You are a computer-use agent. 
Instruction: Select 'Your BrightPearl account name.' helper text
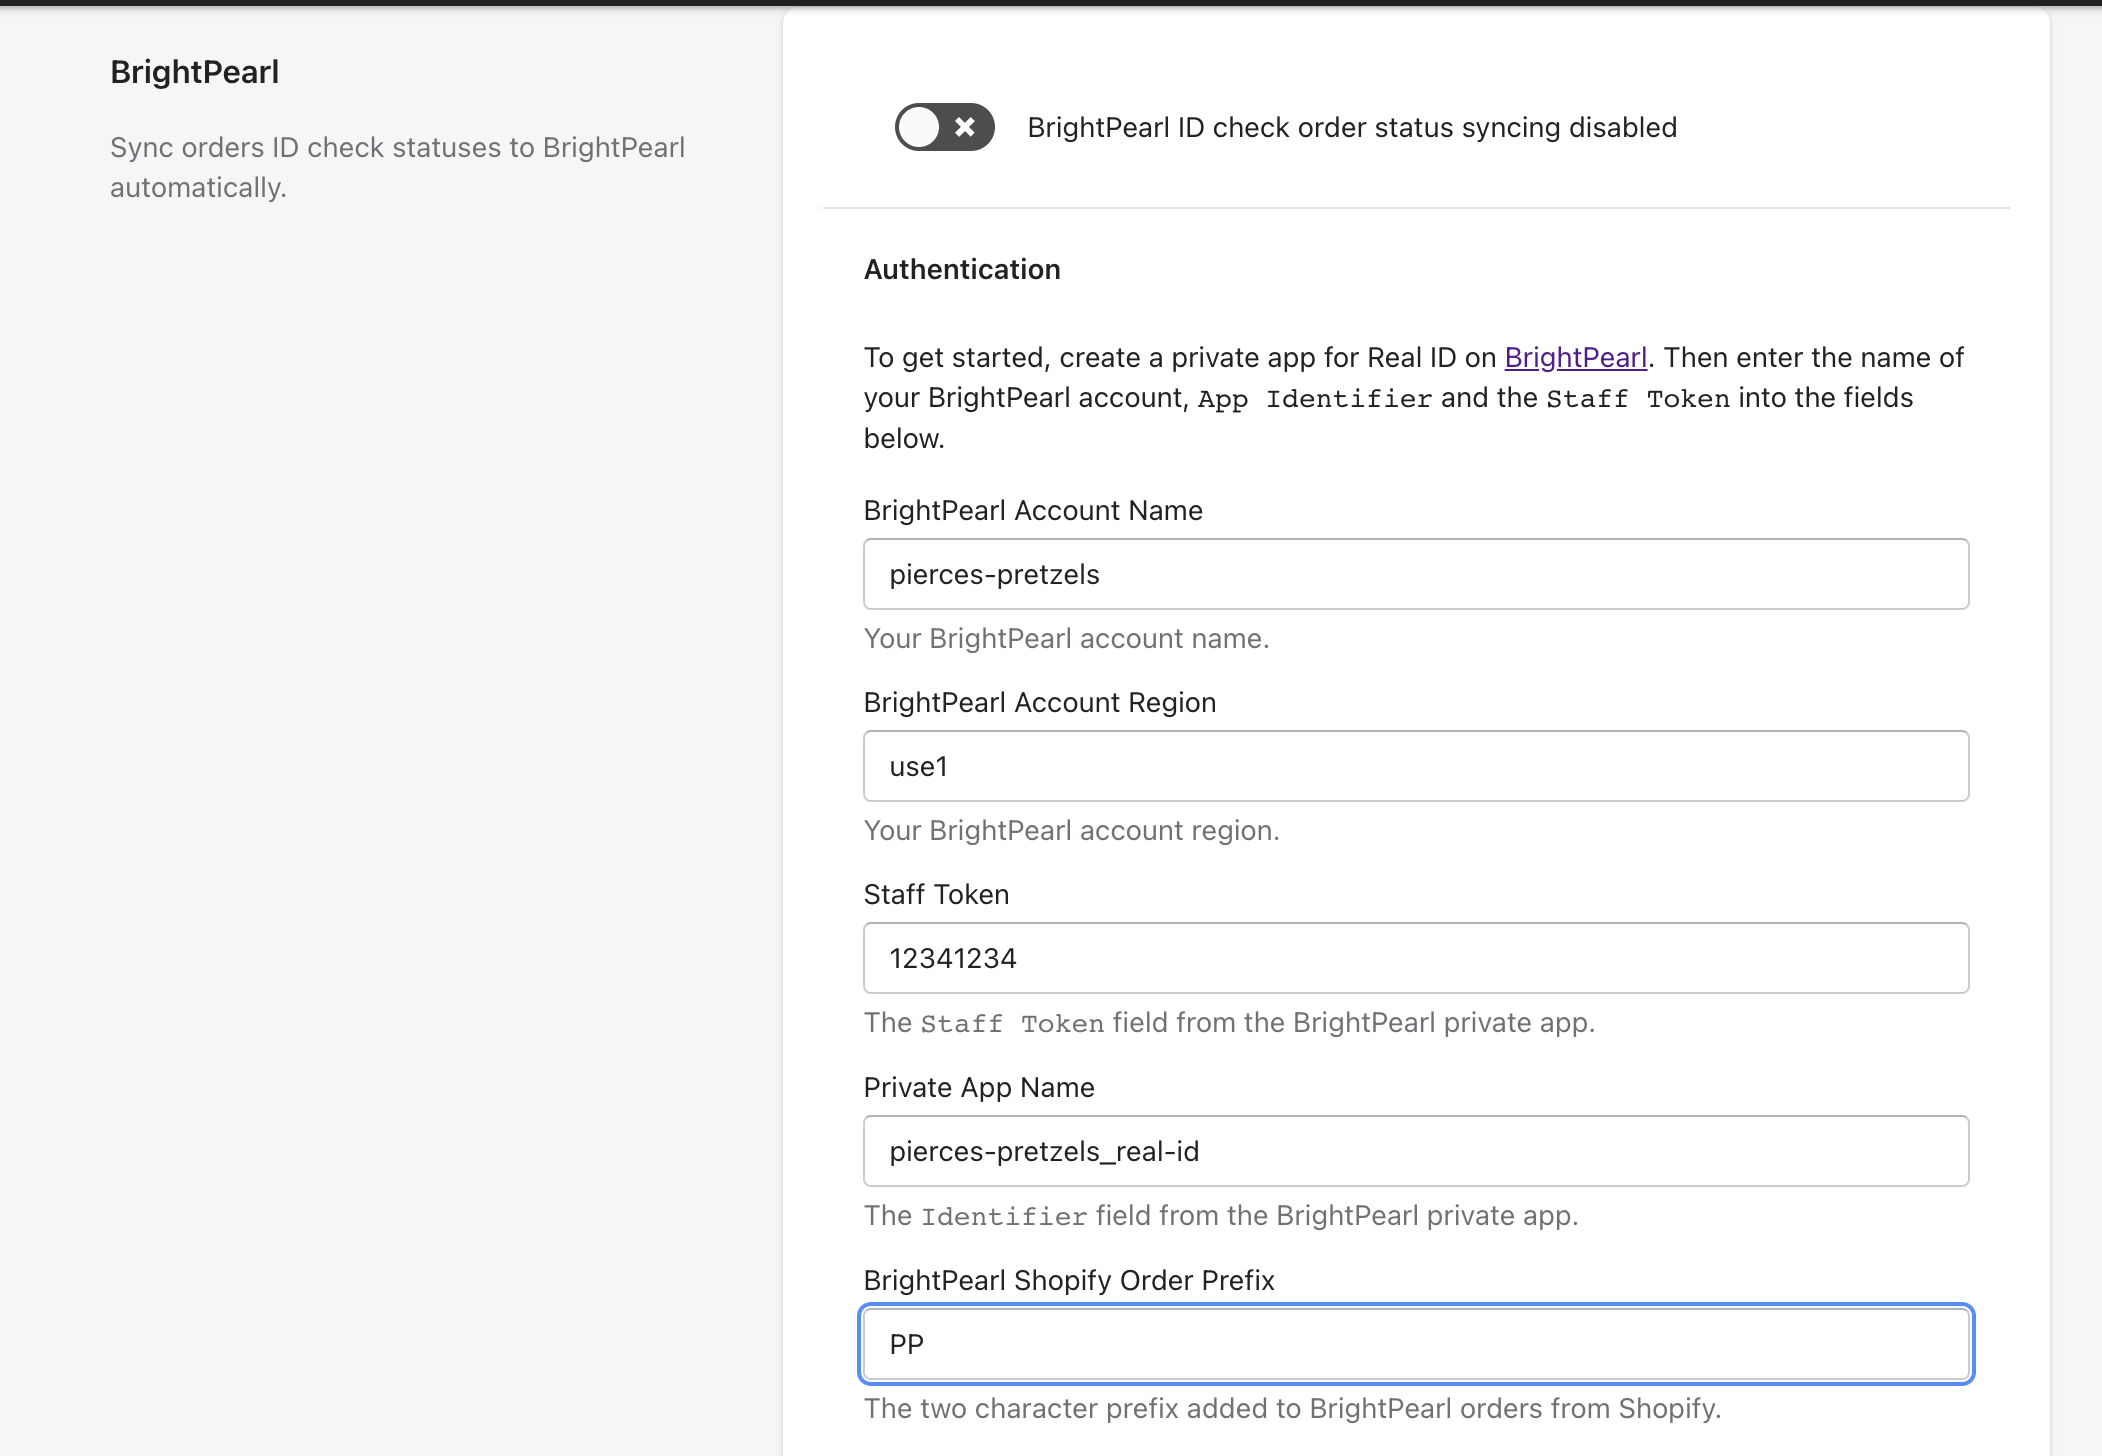pos(1066,638)
